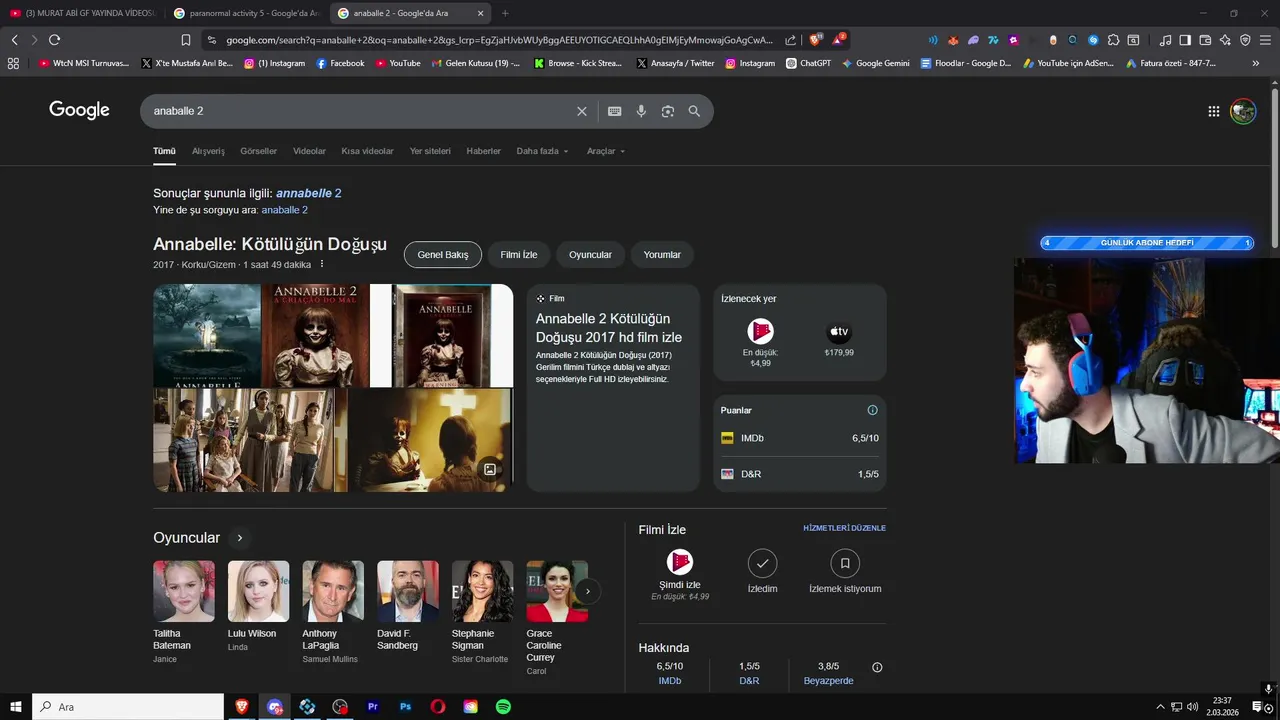The image size is (1280, 720).
Task: Open the IMDb 6,5/10 rating row
Action: [x=800, y=438]
